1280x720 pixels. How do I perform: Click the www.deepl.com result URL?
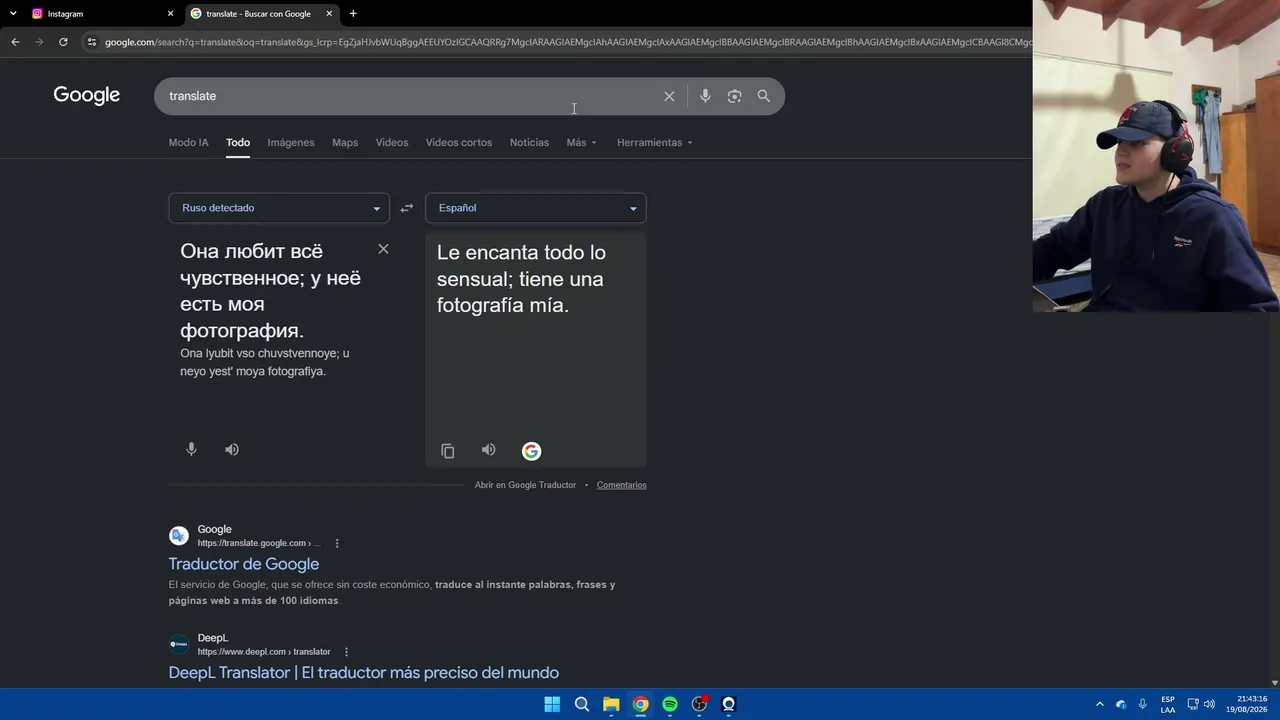click(x=264, y=652)
